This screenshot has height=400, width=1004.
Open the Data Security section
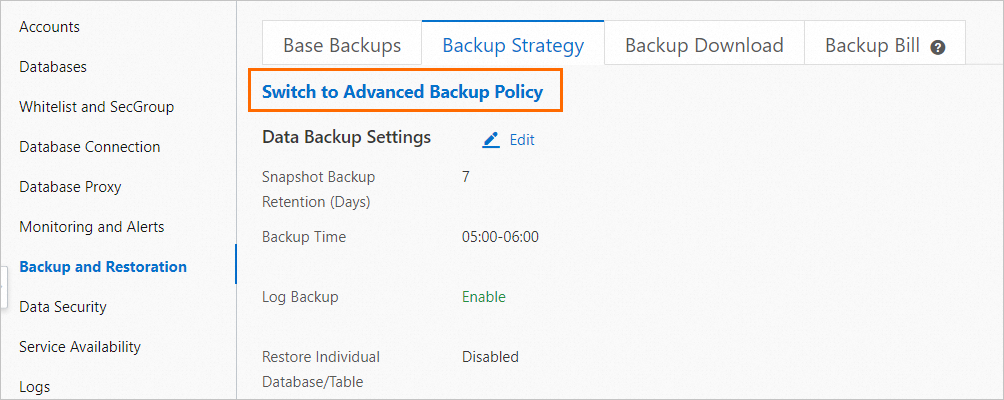click(63, 307)
